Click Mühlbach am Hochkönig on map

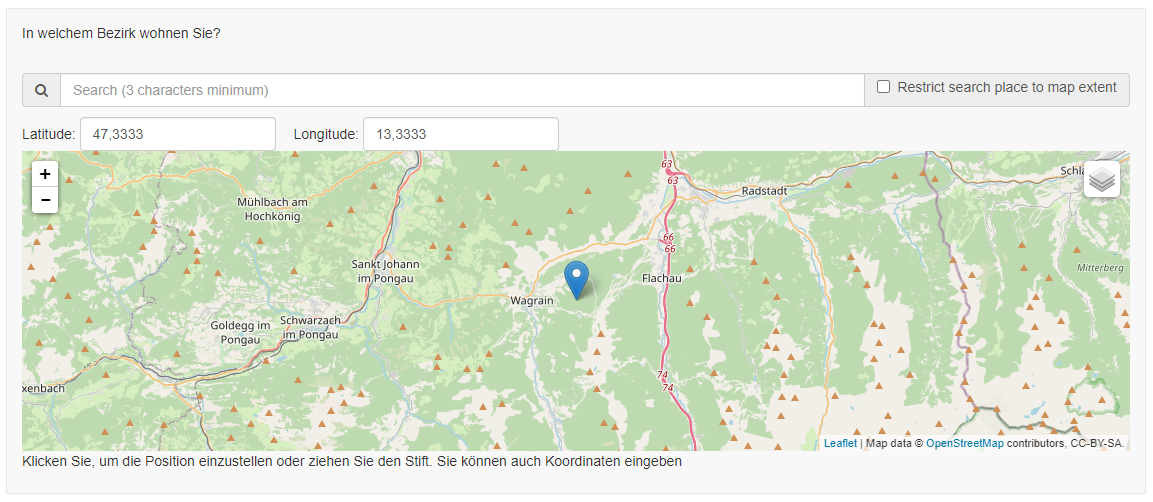pos(273,208)
